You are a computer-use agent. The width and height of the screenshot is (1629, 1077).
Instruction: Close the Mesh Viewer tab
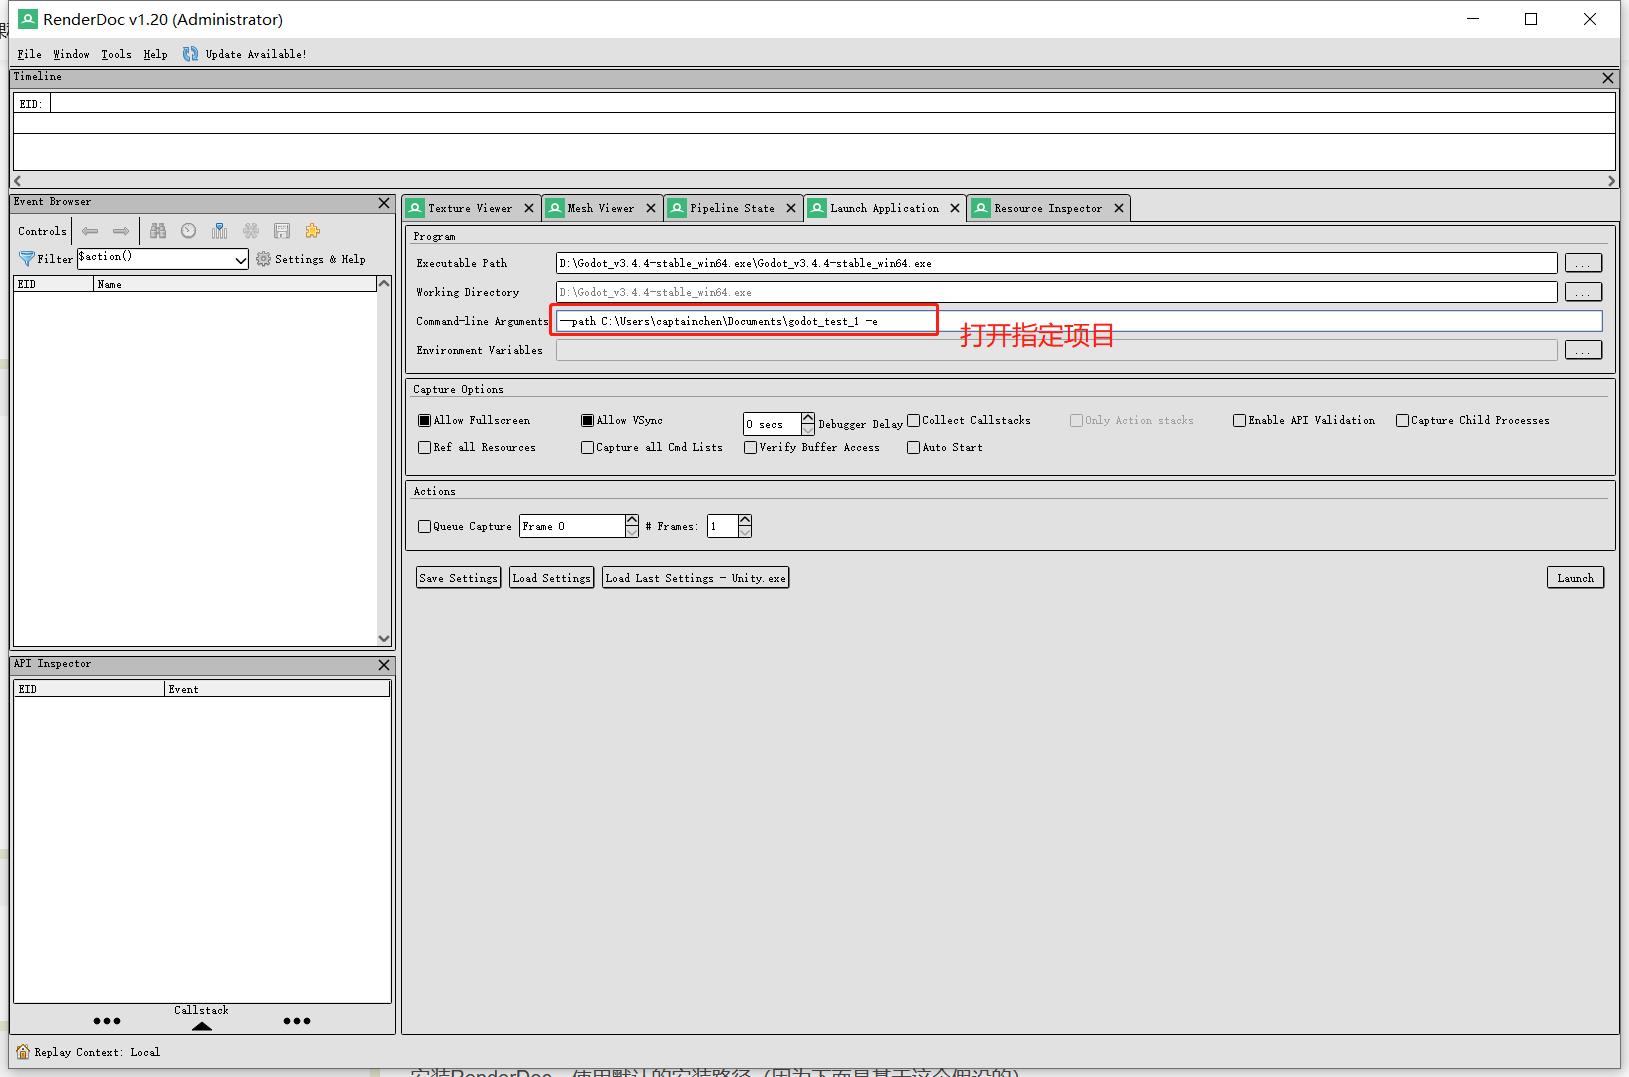click(x=651, y=208)
